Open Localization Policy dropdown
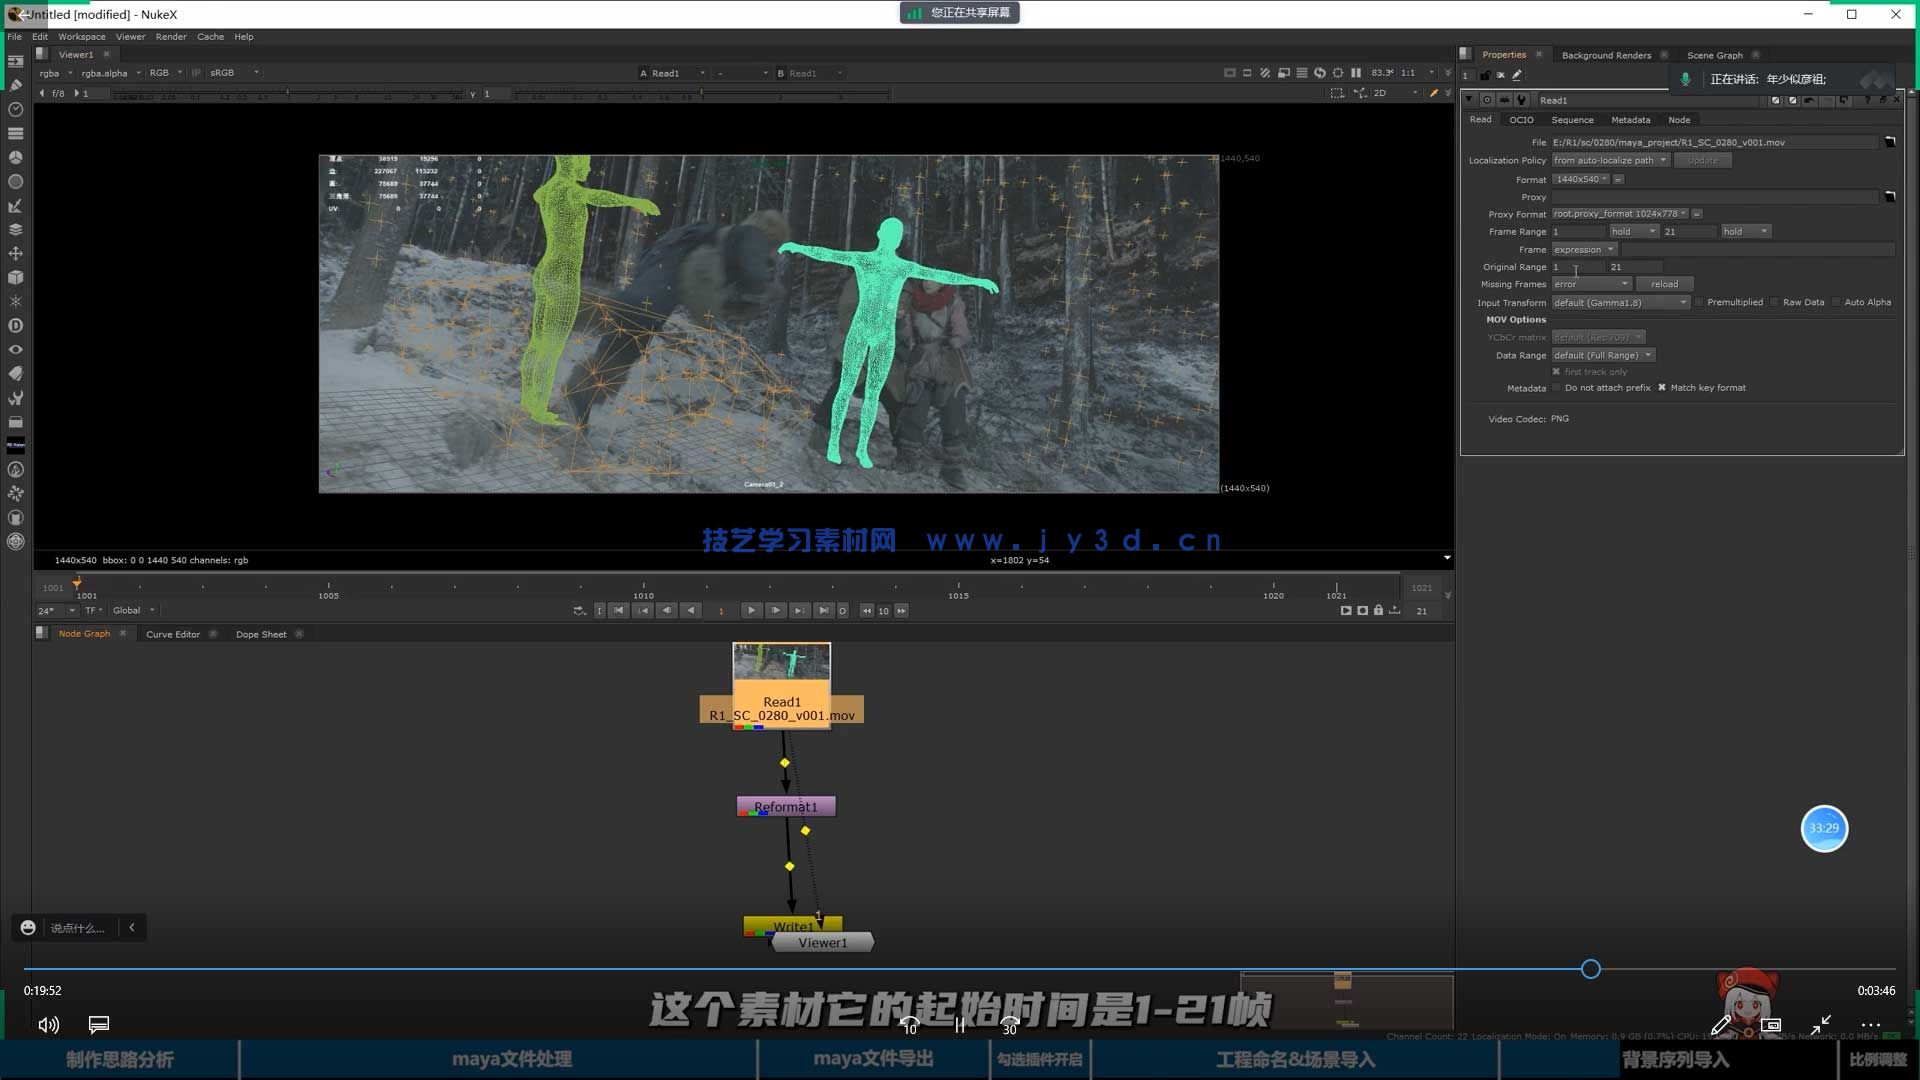 1610,160
